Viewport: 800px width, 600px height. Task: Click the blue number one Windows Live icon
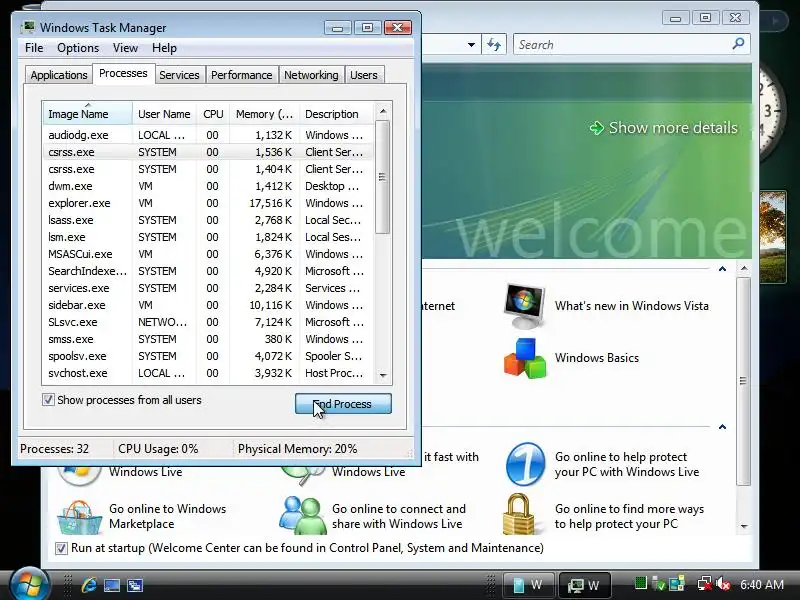click(526, 464)
